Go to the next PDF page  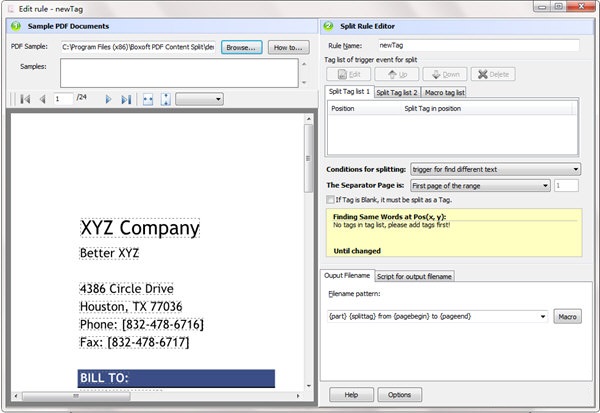108,100
